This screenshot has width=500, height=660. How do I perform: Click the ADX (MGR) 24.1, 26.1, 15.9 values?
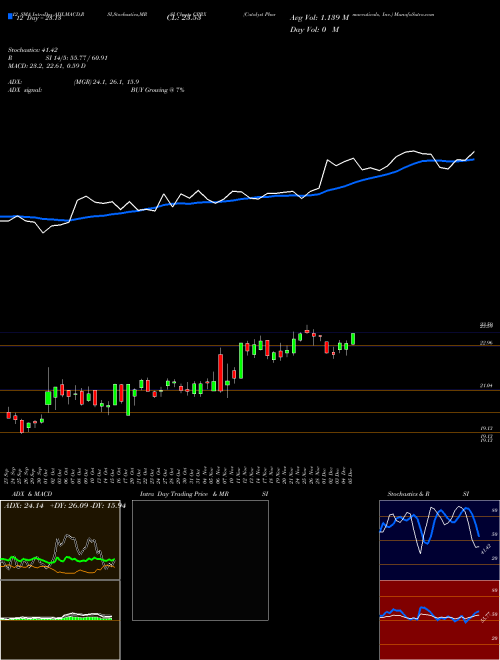pos(106,82)
